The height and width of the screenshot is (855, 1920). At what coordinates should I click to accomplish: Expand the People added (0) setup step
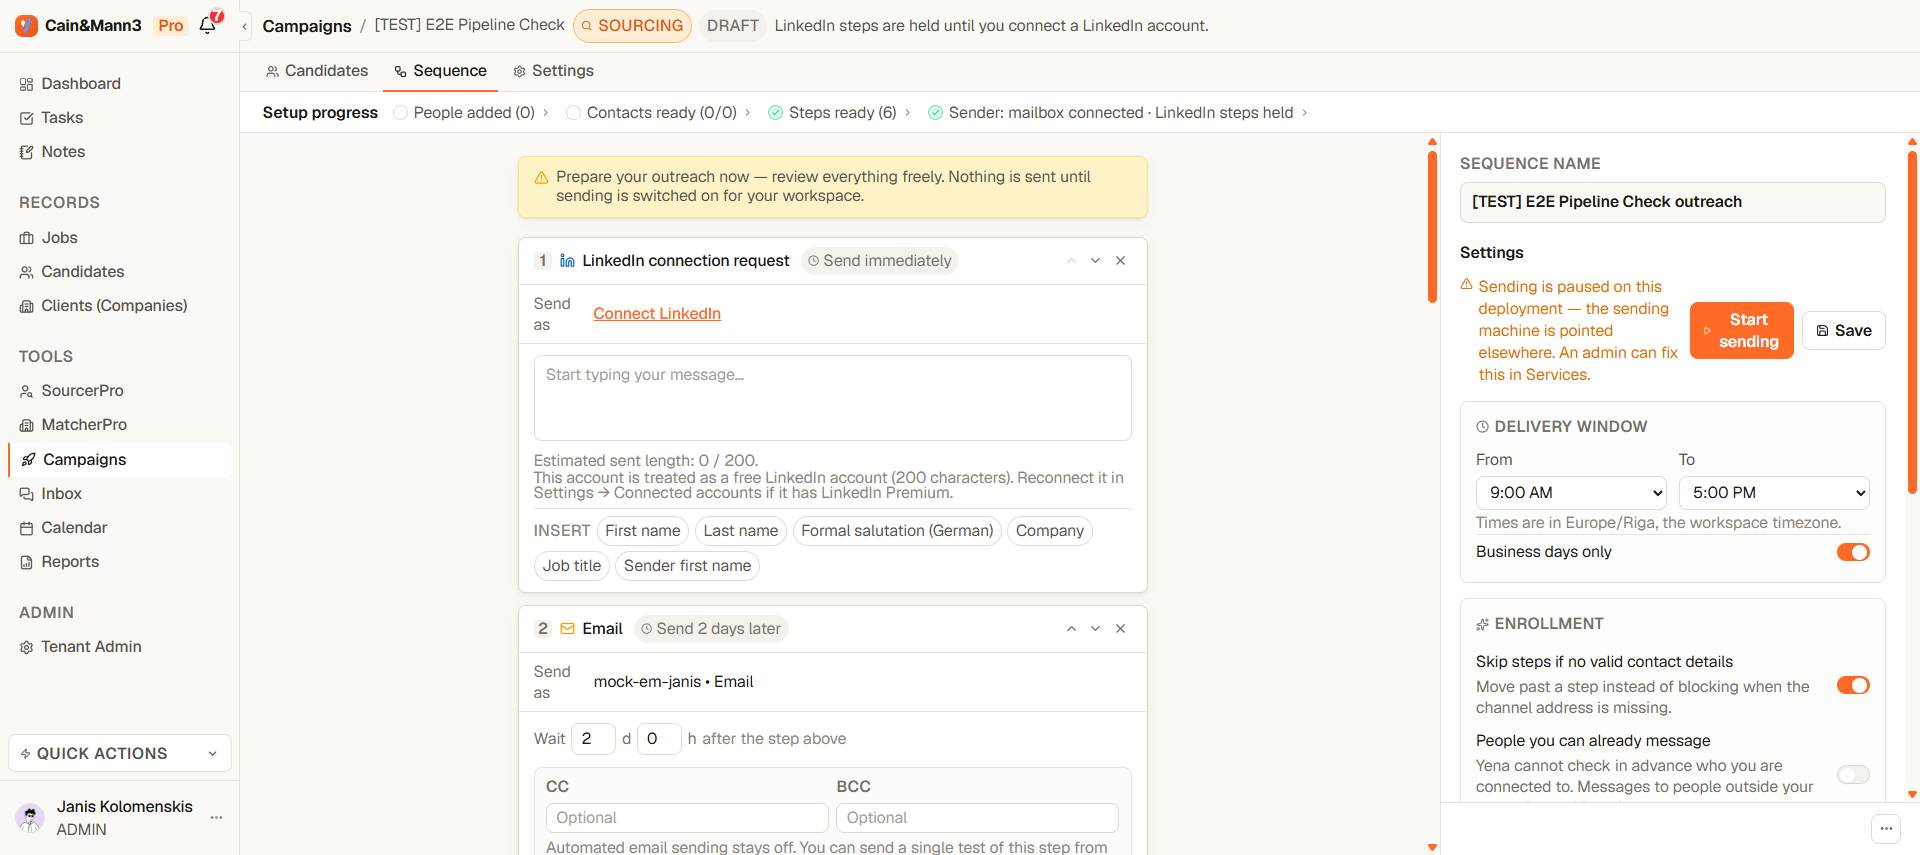click(x=471, y=113)
